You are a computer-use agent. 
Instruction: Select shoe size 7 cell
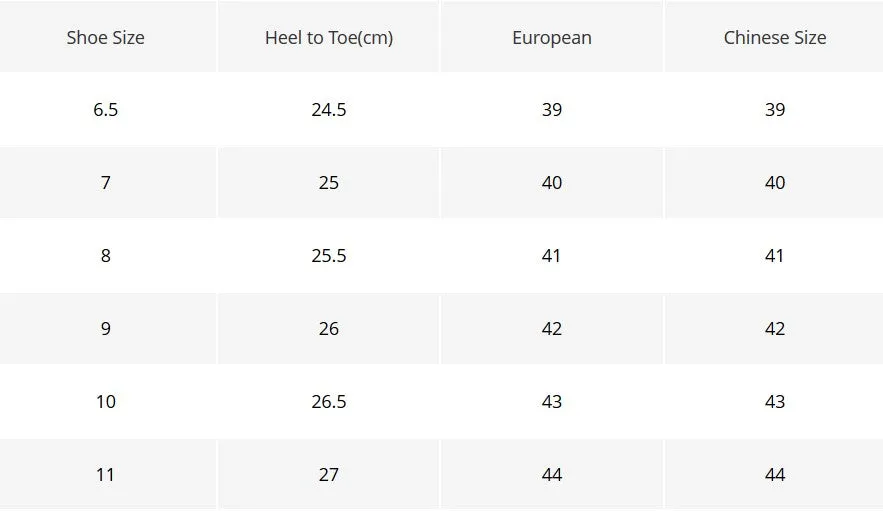coord(106,183)
